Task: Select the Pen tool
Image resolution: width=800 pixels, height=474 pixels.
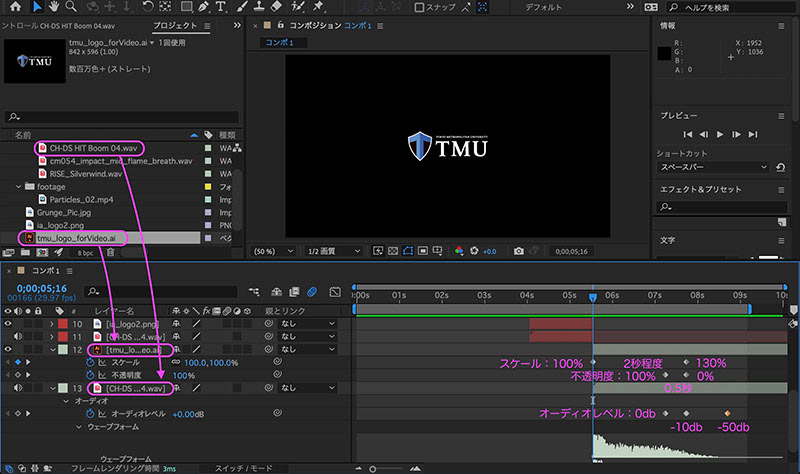Action: pos(203,6)
